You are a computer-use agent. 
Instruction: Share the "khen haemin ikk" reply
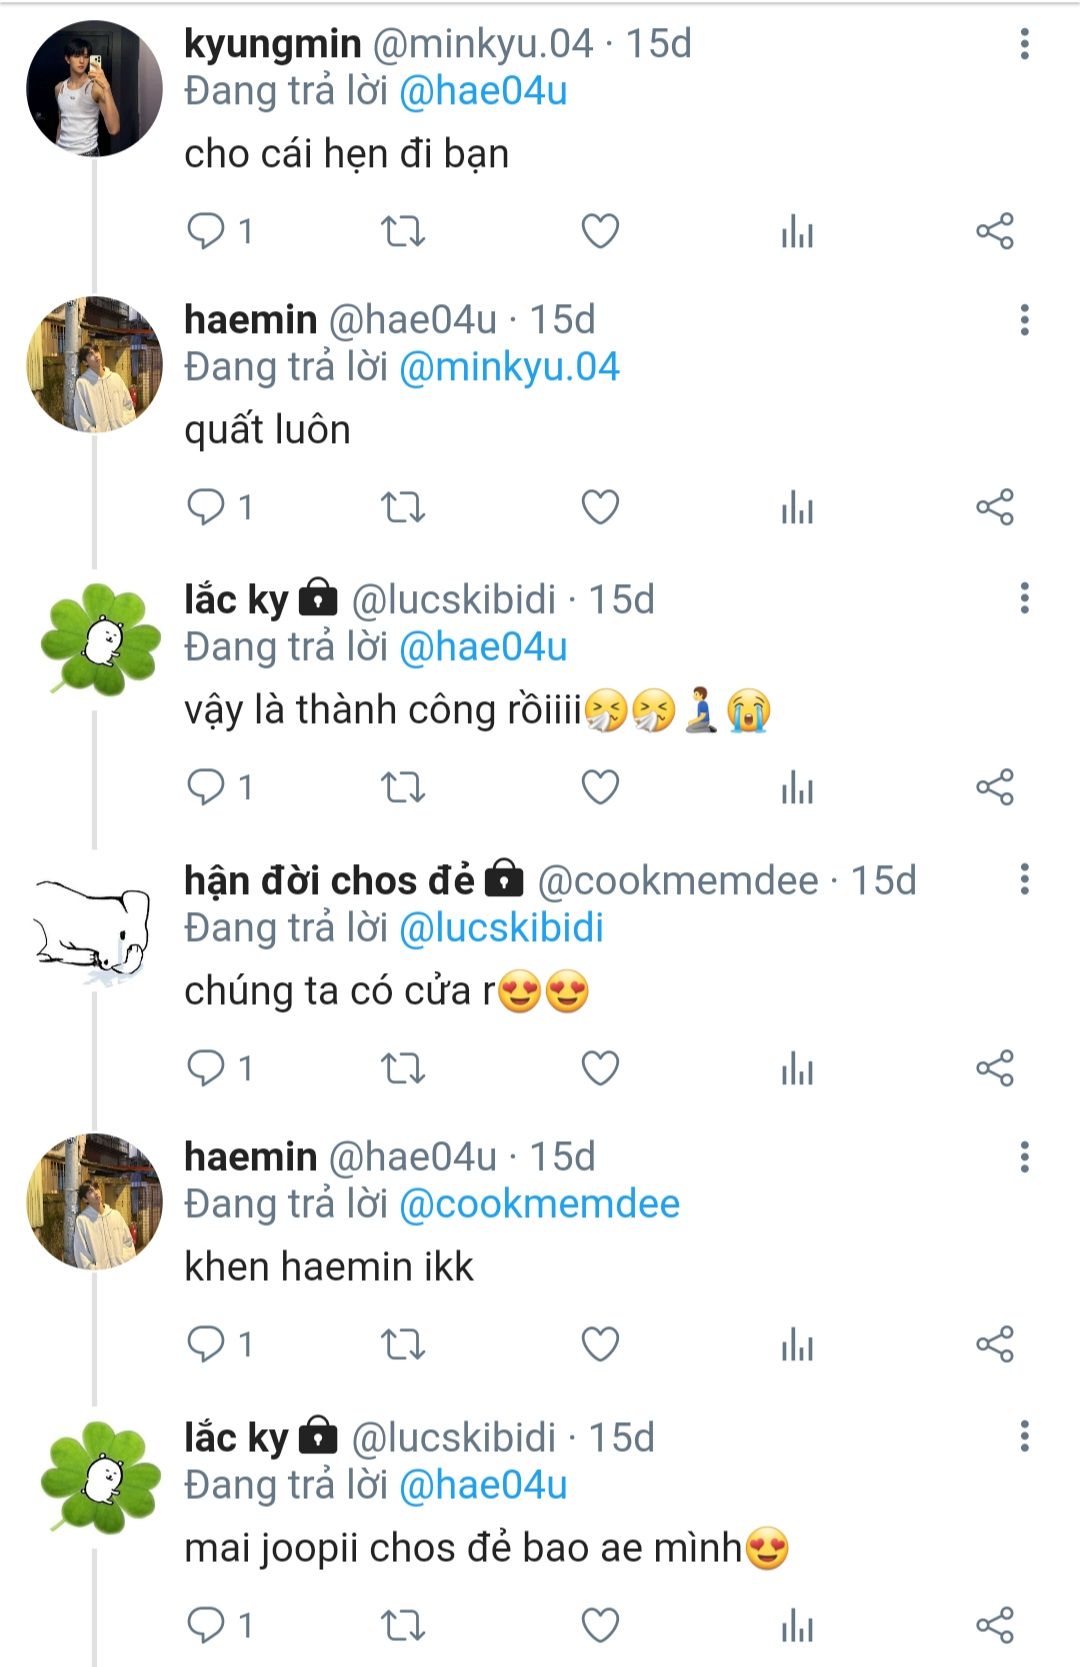[x=994, y=1345]
